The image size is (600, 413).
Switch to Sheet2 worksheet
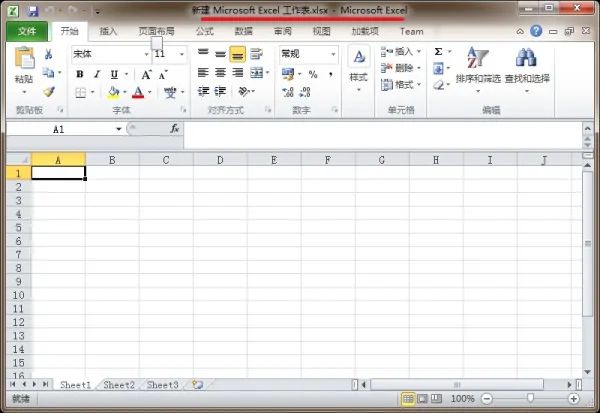[119, 385]
